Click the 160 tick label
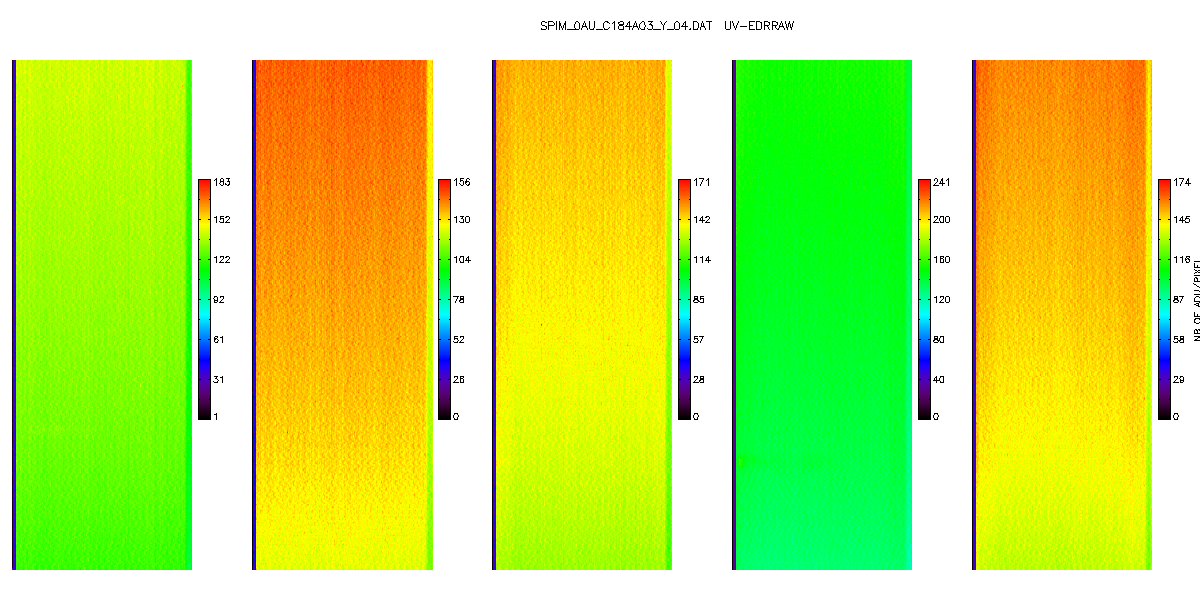The width and height of the screenshot is (1200, 600). click(943, 260)
